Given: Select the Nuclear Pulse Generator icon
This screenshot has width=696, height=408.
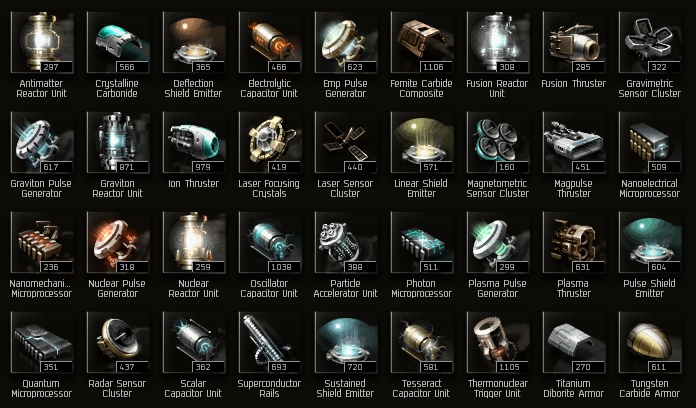Looking at the screenshot, I should coord(118,242).
